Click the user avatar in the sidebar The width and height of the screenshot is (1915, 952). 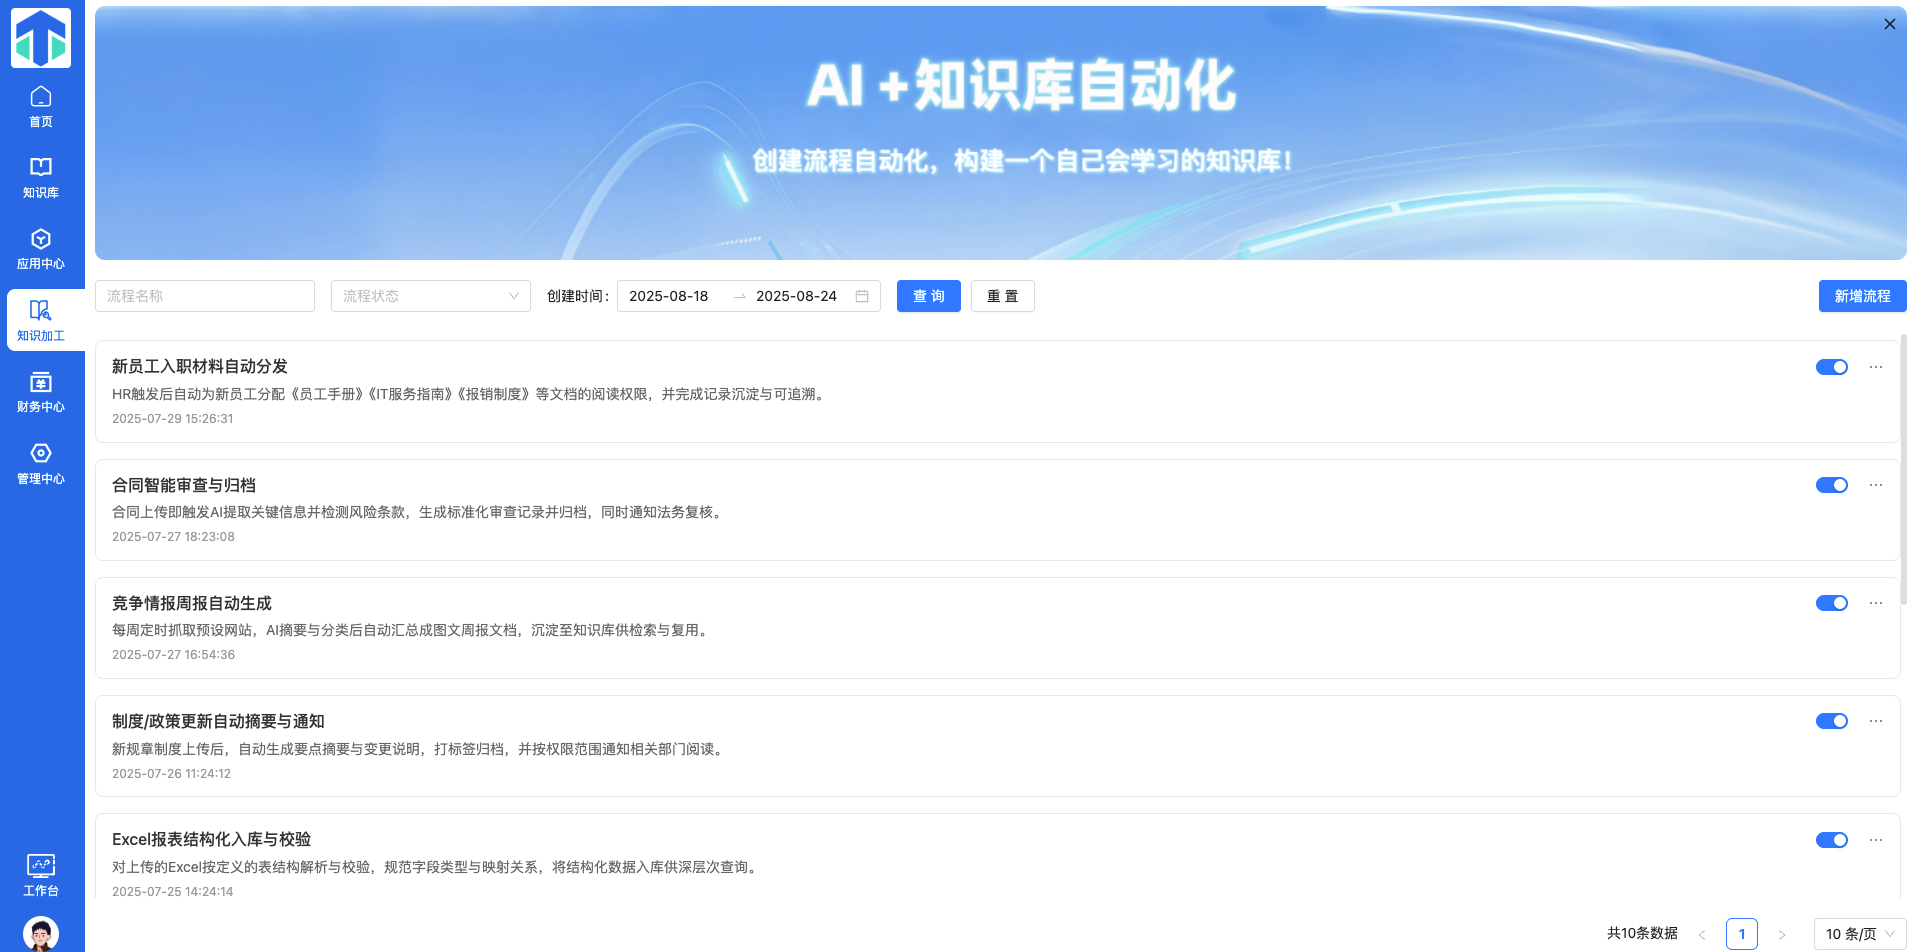click(x=41, y=934)
